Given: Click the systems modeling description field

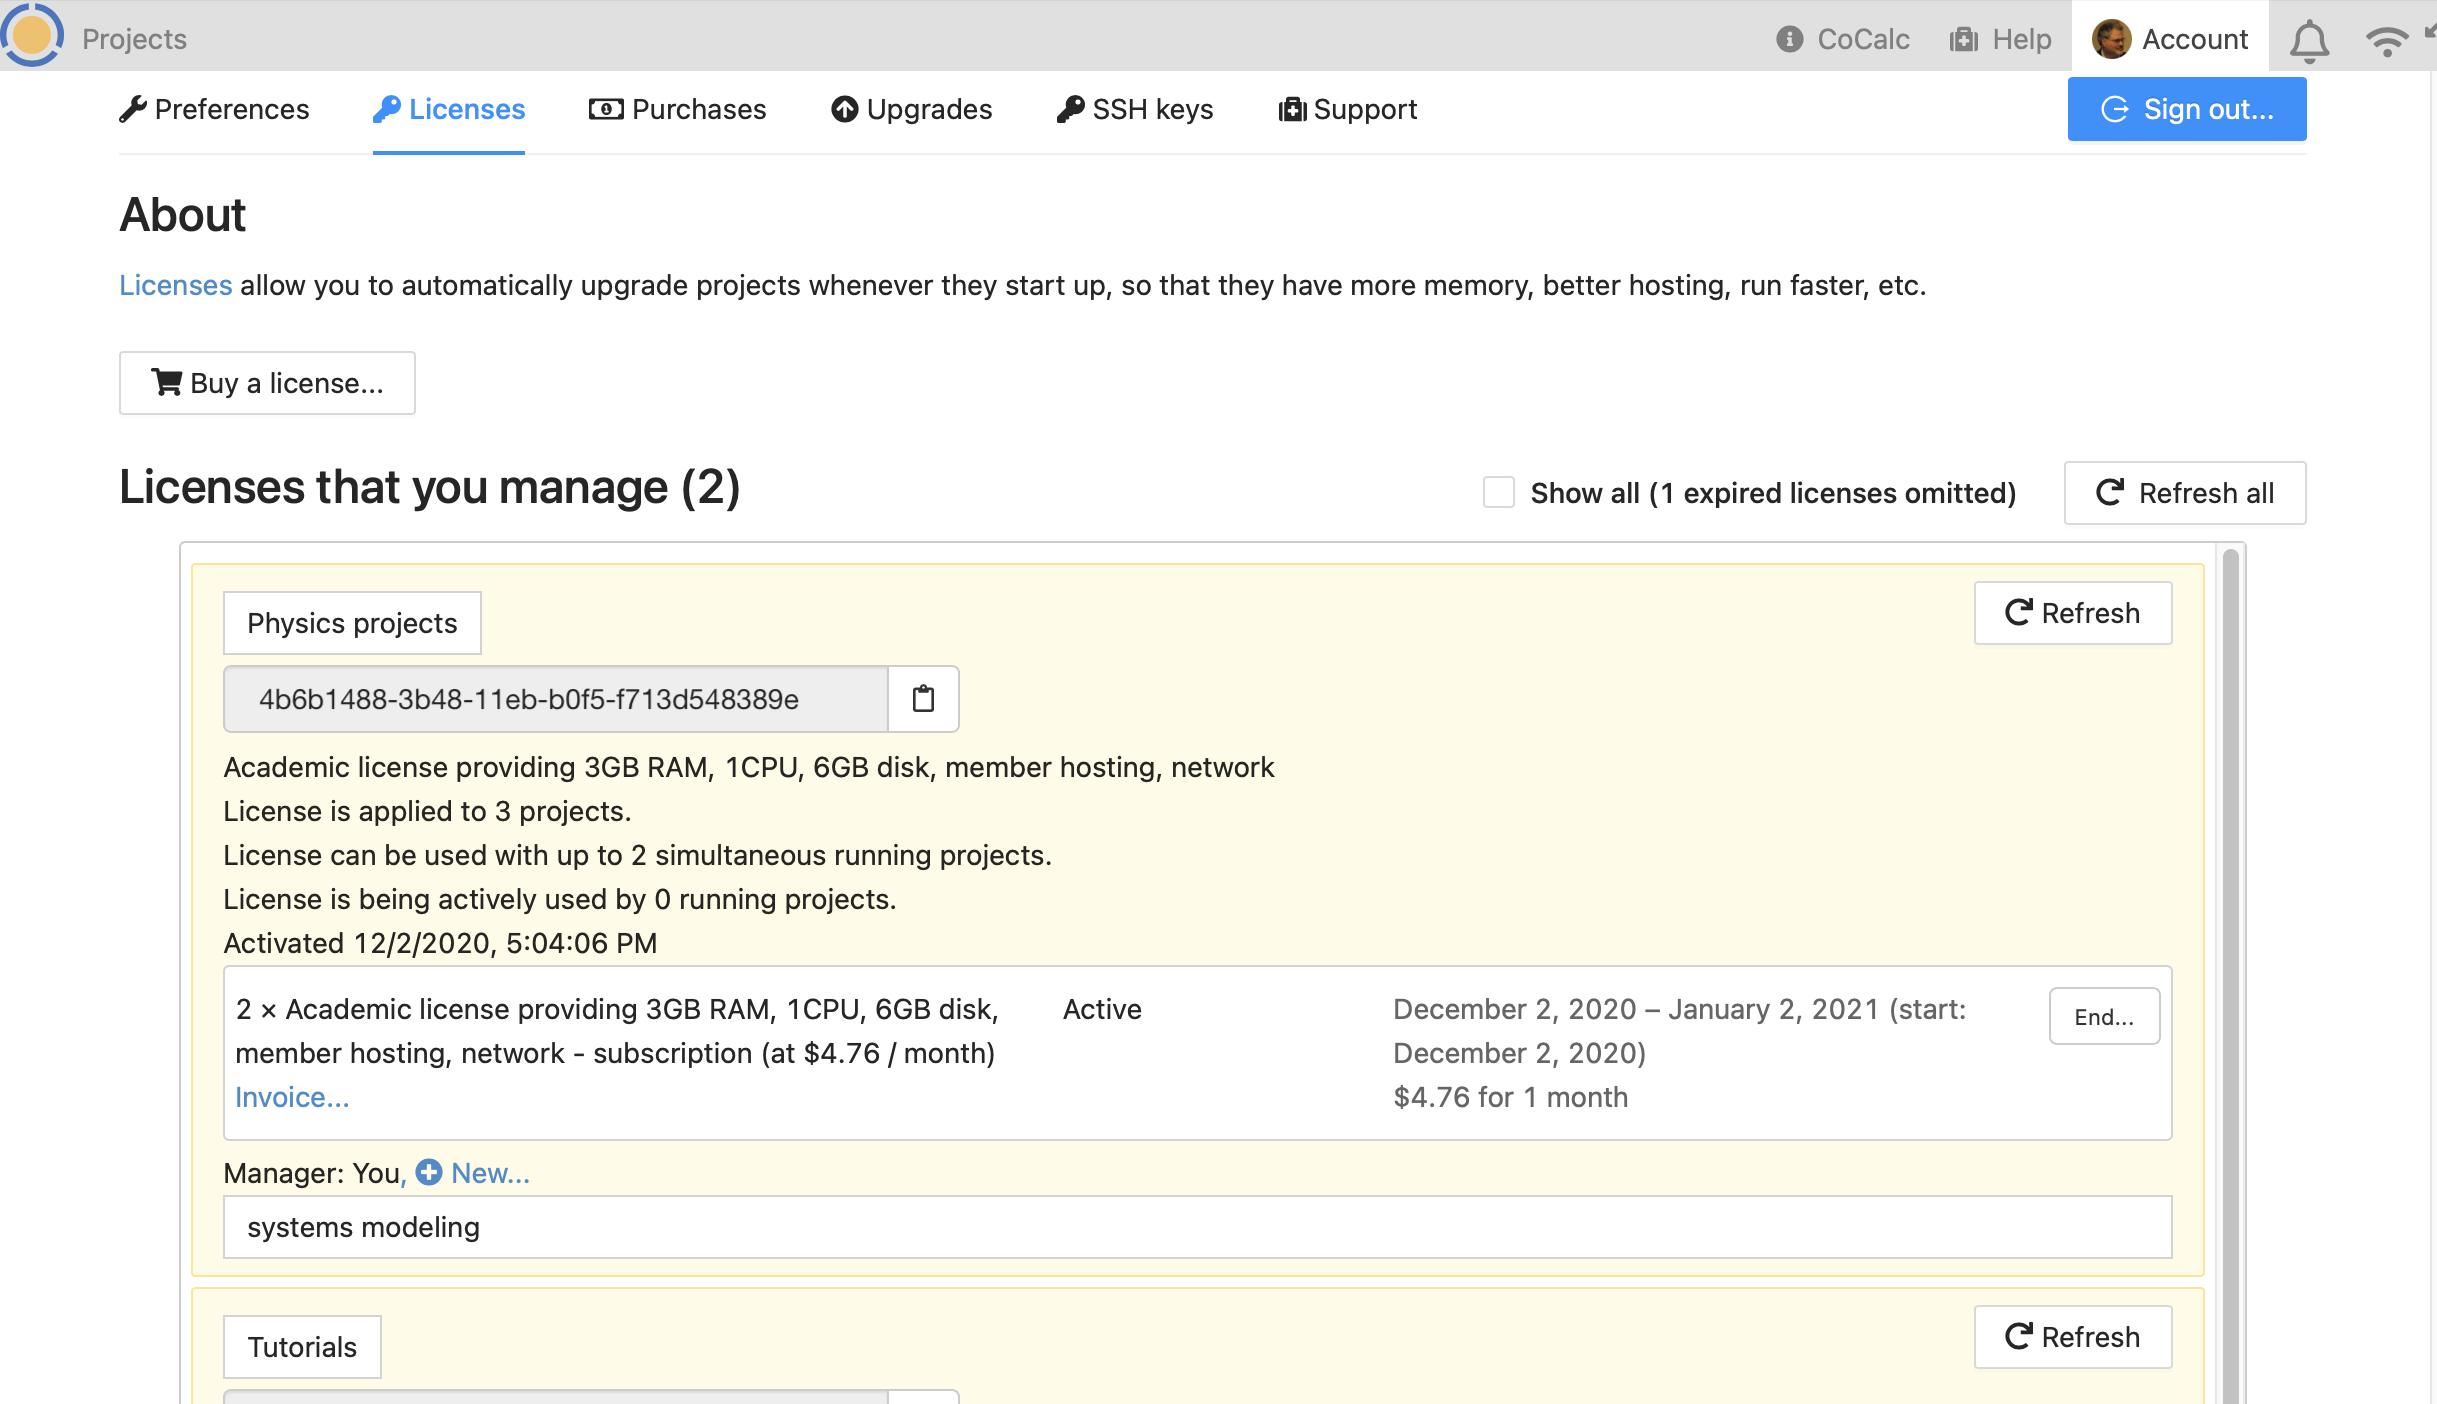Looking at the screenshot, I should click(1197, 1227).
